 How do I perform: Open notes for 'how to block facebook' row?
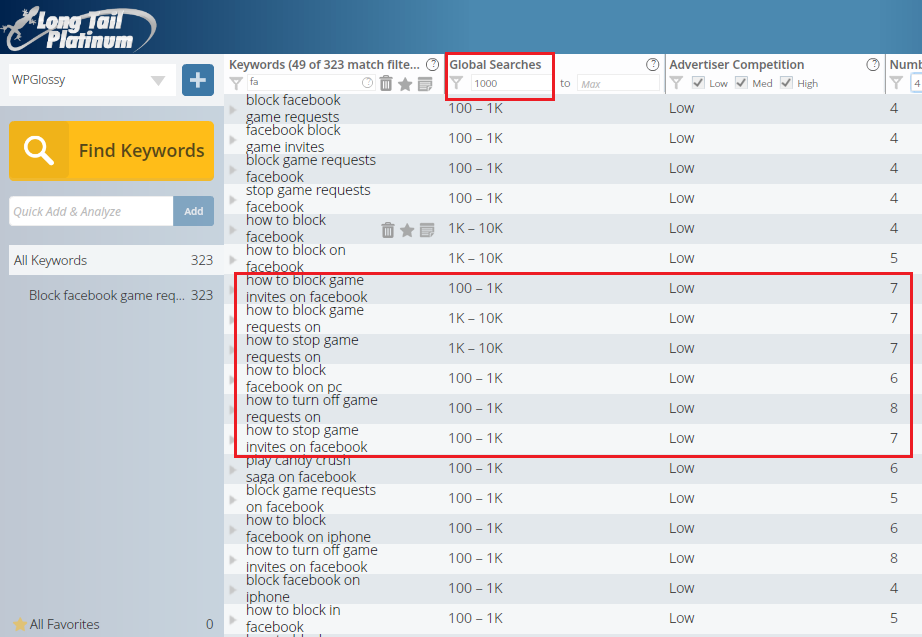tap(427, 230)
